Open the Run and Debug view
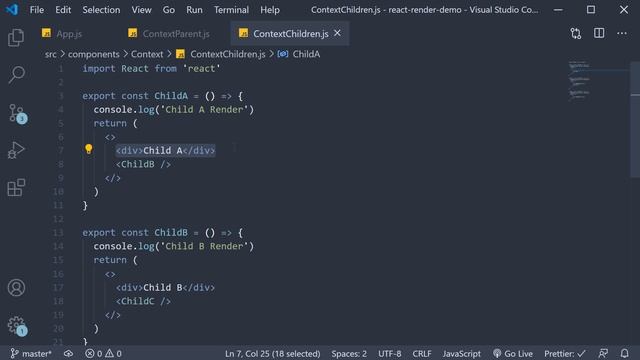Screen dimensions: 640x360 tap(16, 150)
